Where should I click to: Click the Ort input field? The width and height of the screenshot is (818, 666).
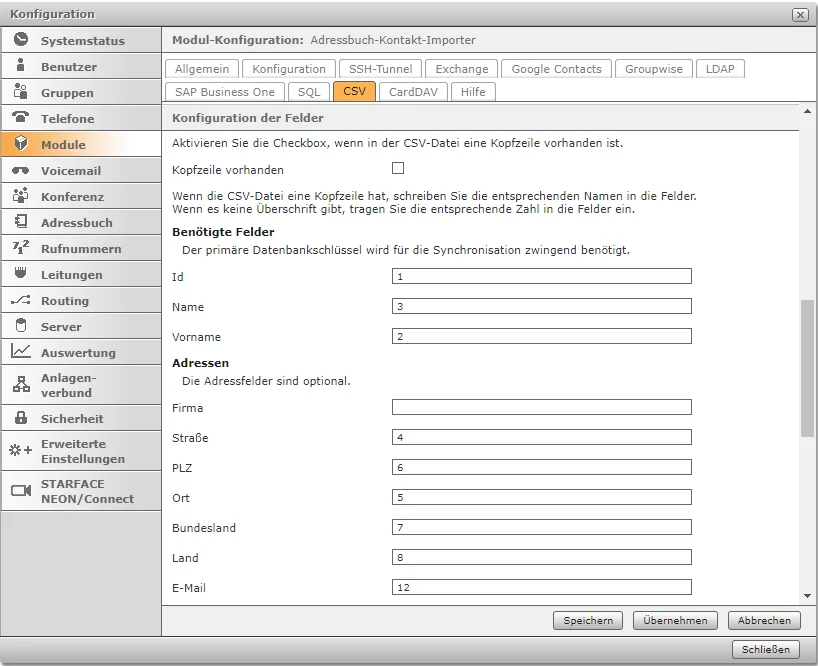click(542, 497)
